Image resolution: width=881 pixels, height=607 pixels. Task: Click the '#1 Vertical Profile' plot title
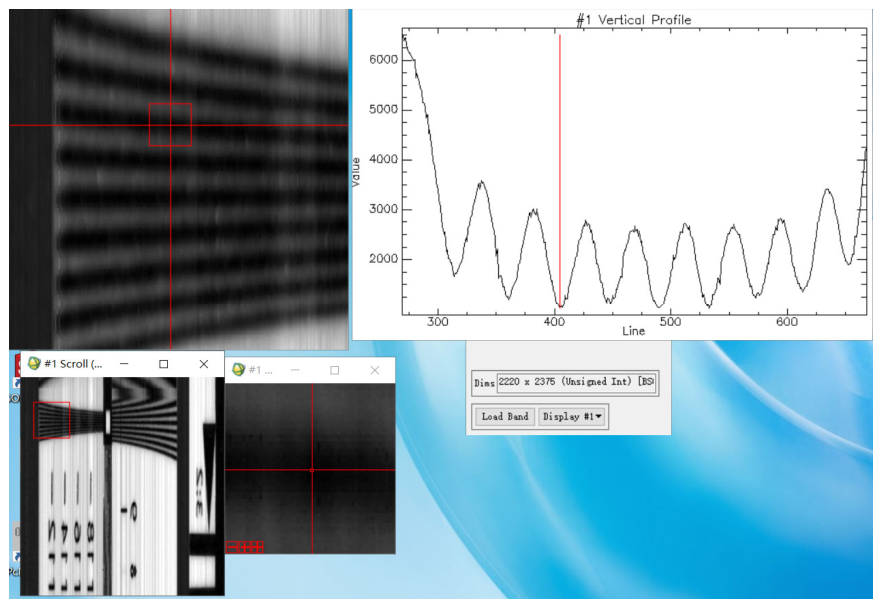click(x=634, y=20)
